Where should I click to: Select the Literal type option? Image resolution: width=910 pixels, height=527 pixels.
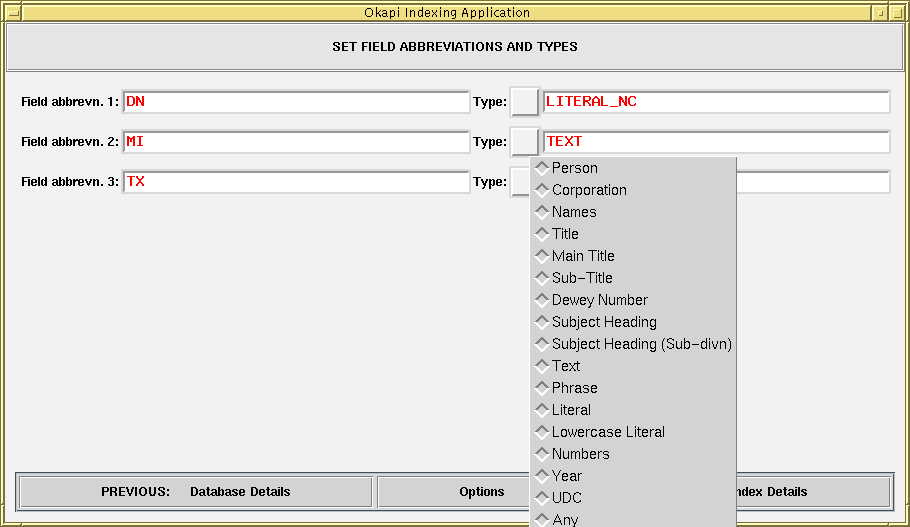pyautogui.click(x=633, y=410)
